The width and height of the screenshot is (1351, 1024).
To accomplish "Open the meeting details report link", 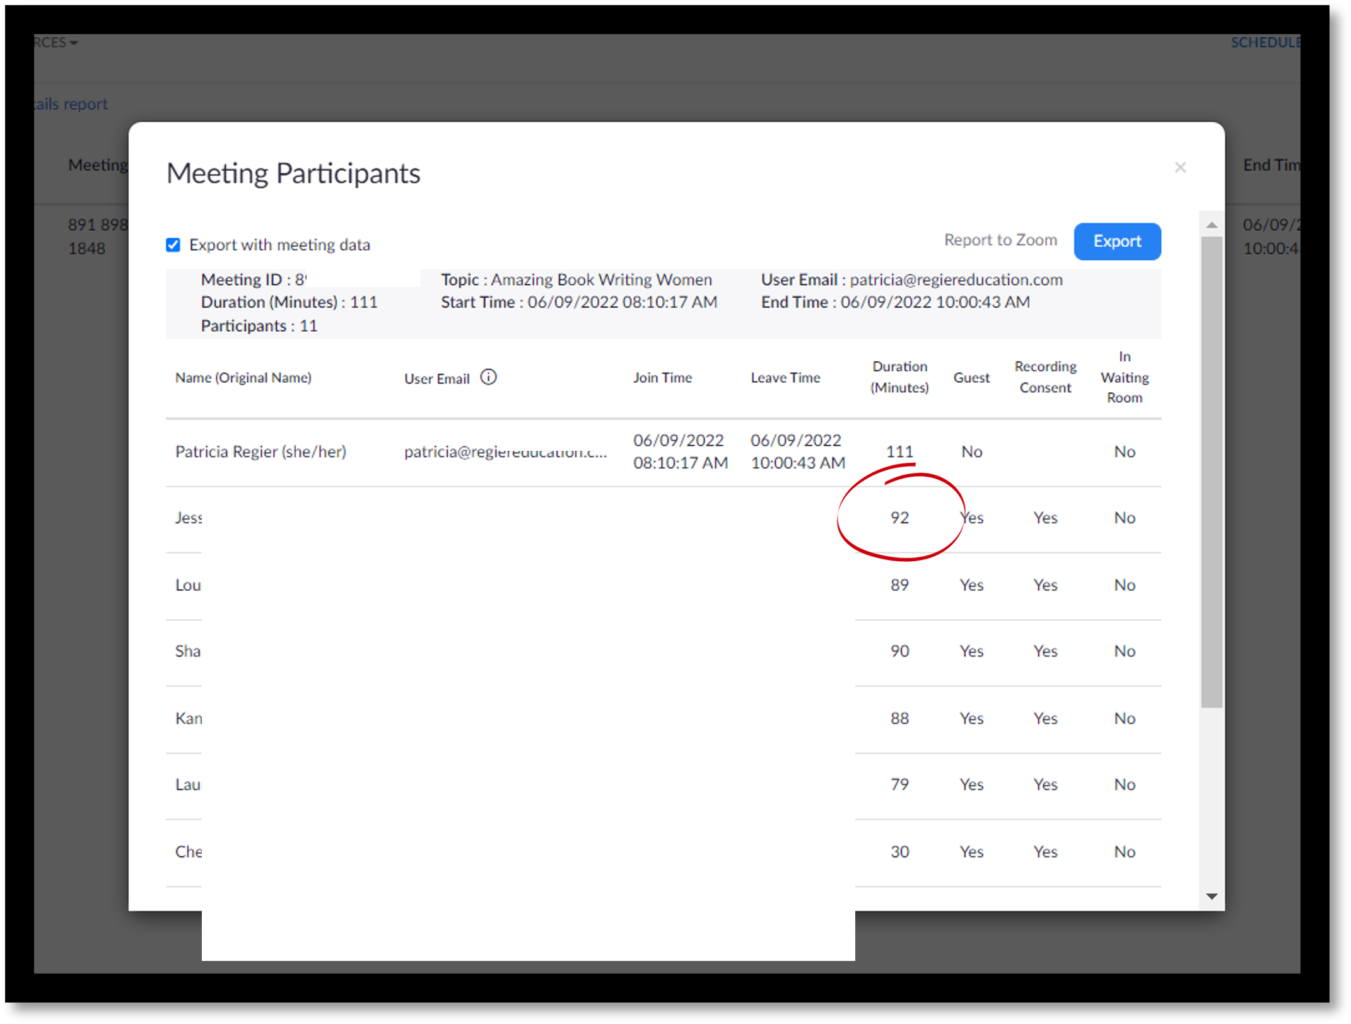I will click(x=67, y=103).
